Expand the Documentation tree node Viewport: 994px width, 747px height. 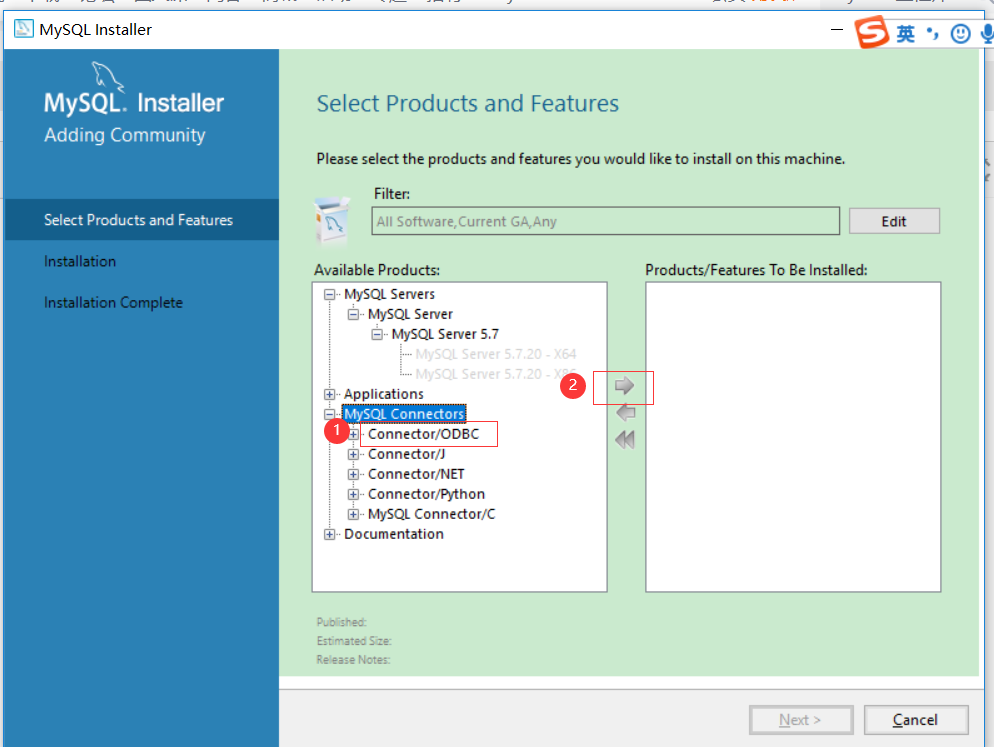[x=329, y=535]
